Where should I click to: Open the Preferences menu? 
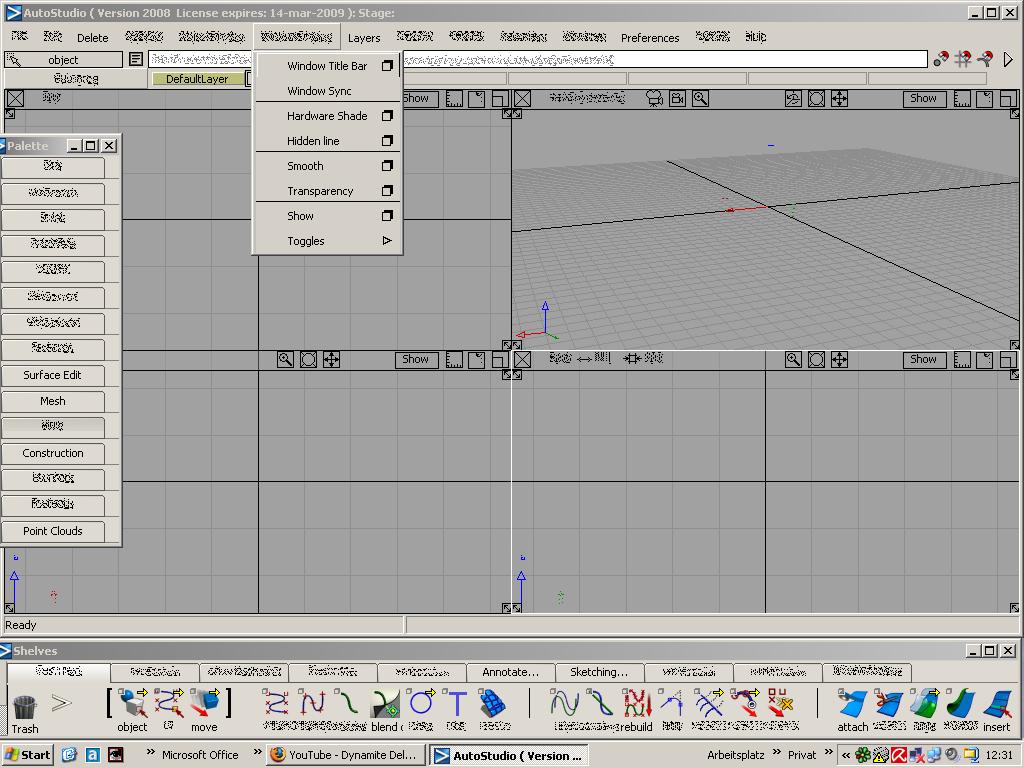[650, 38]
